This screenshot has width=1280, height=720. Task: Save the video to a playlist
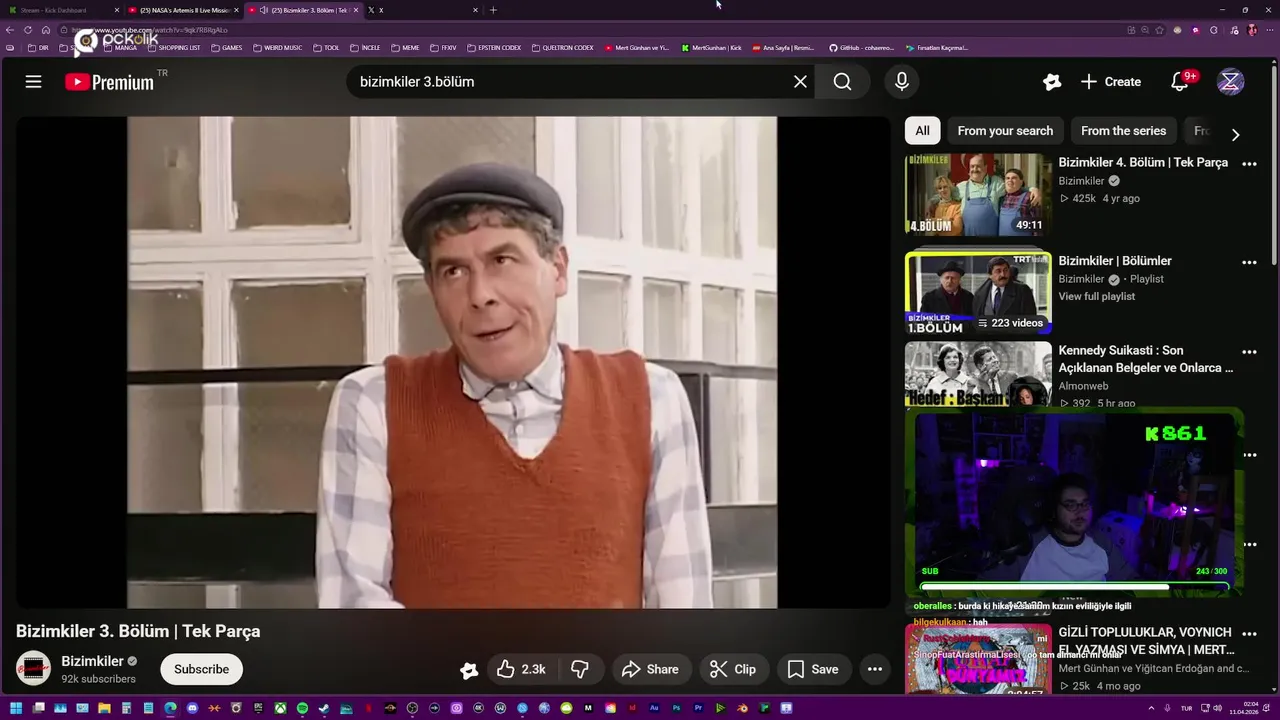[813, 669]
